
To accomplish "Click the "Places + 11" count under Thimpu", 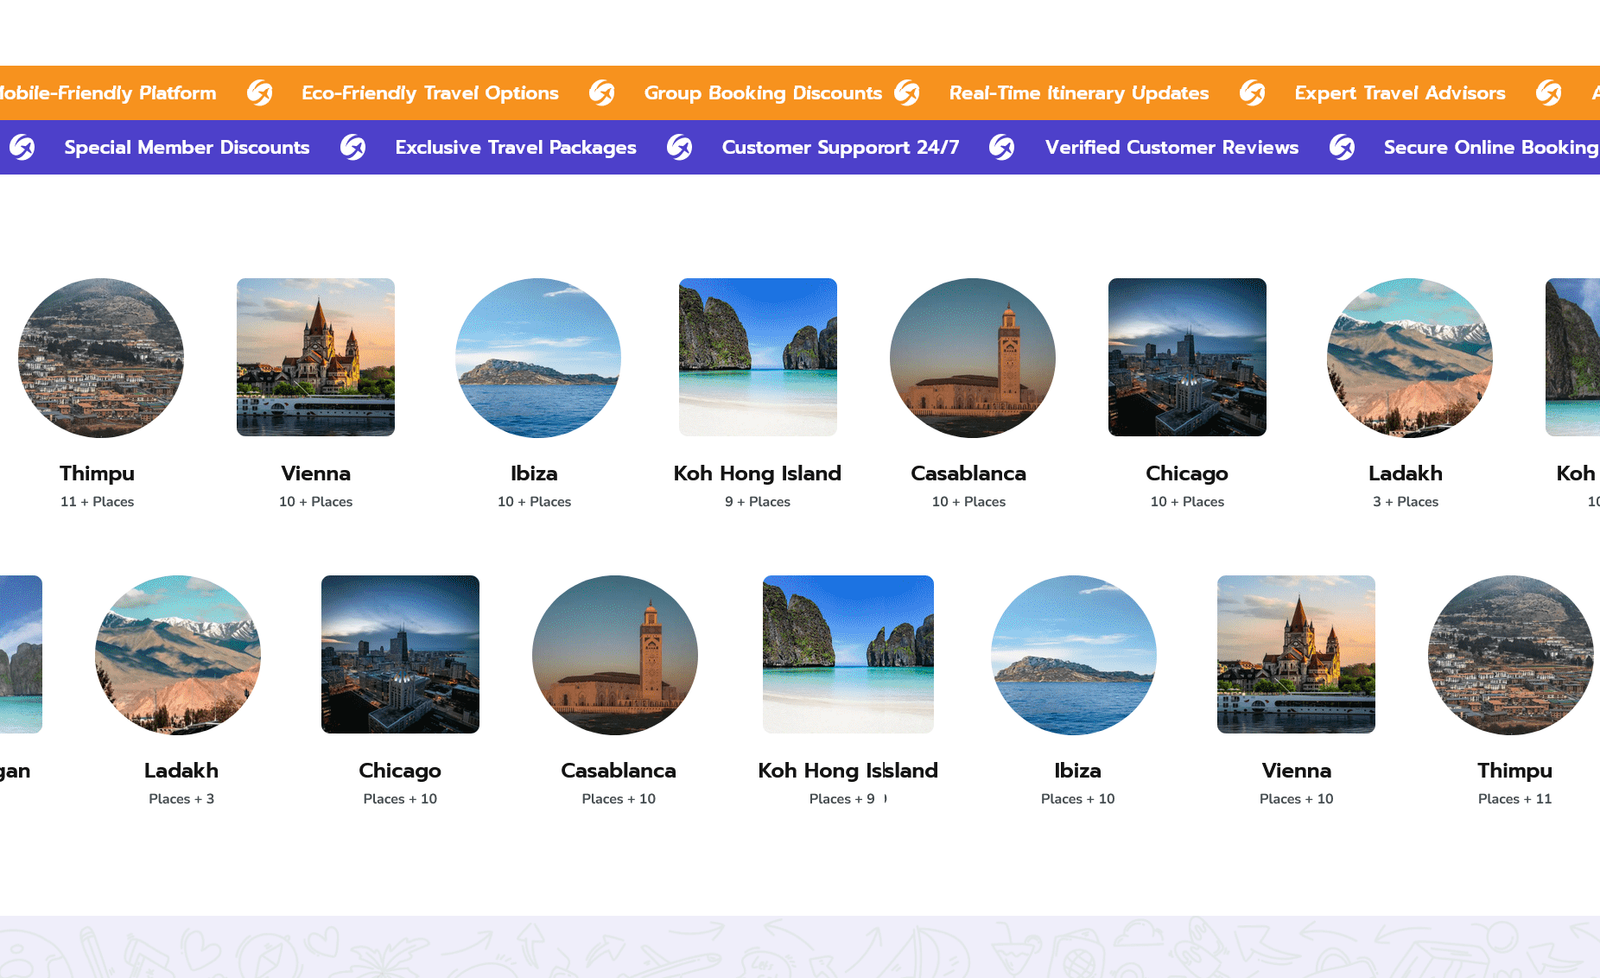I will [x=1515, y=799].
